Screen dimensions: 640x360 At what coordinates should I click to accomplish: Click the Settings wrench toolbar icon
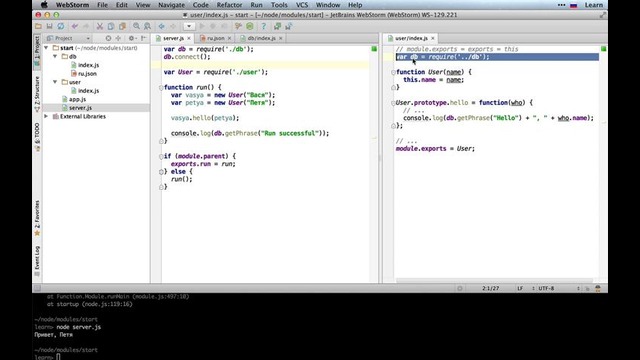[x=238, y=26]
